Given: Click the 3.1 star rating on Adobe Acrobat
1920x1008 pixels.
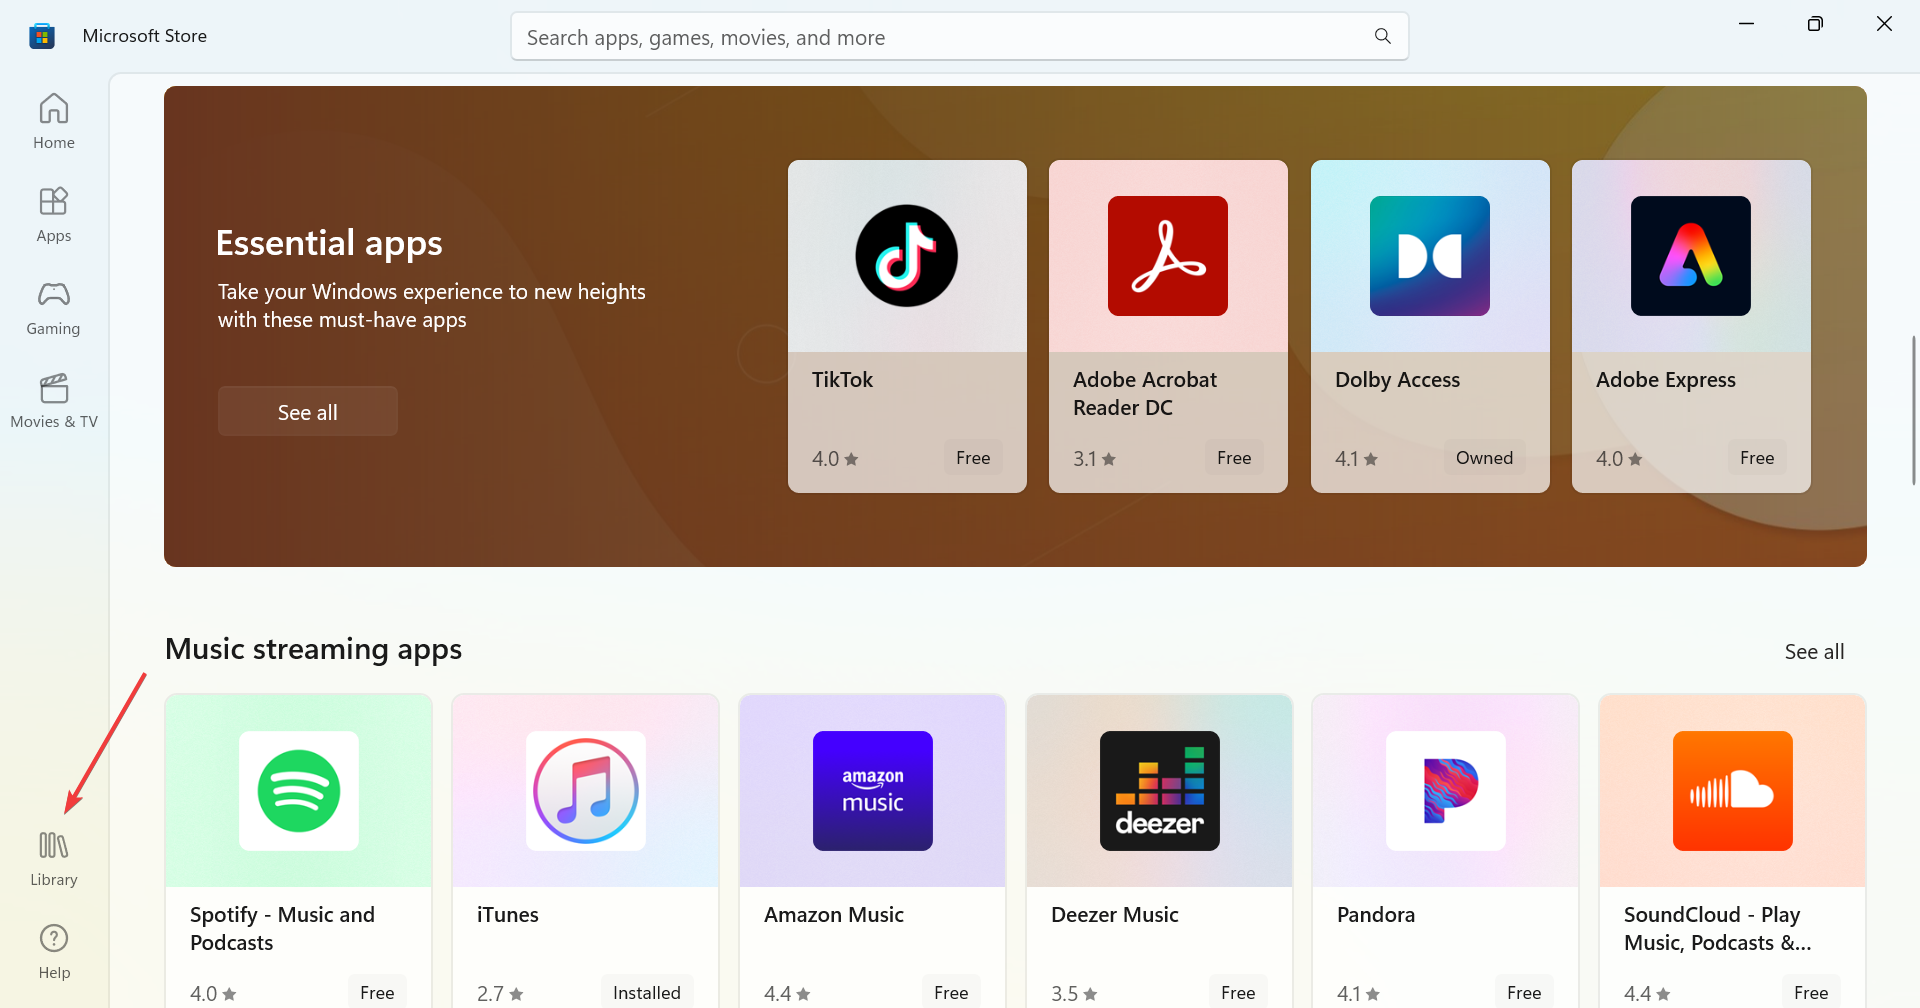Looking at the screenshot, I should click(1094, 459).
